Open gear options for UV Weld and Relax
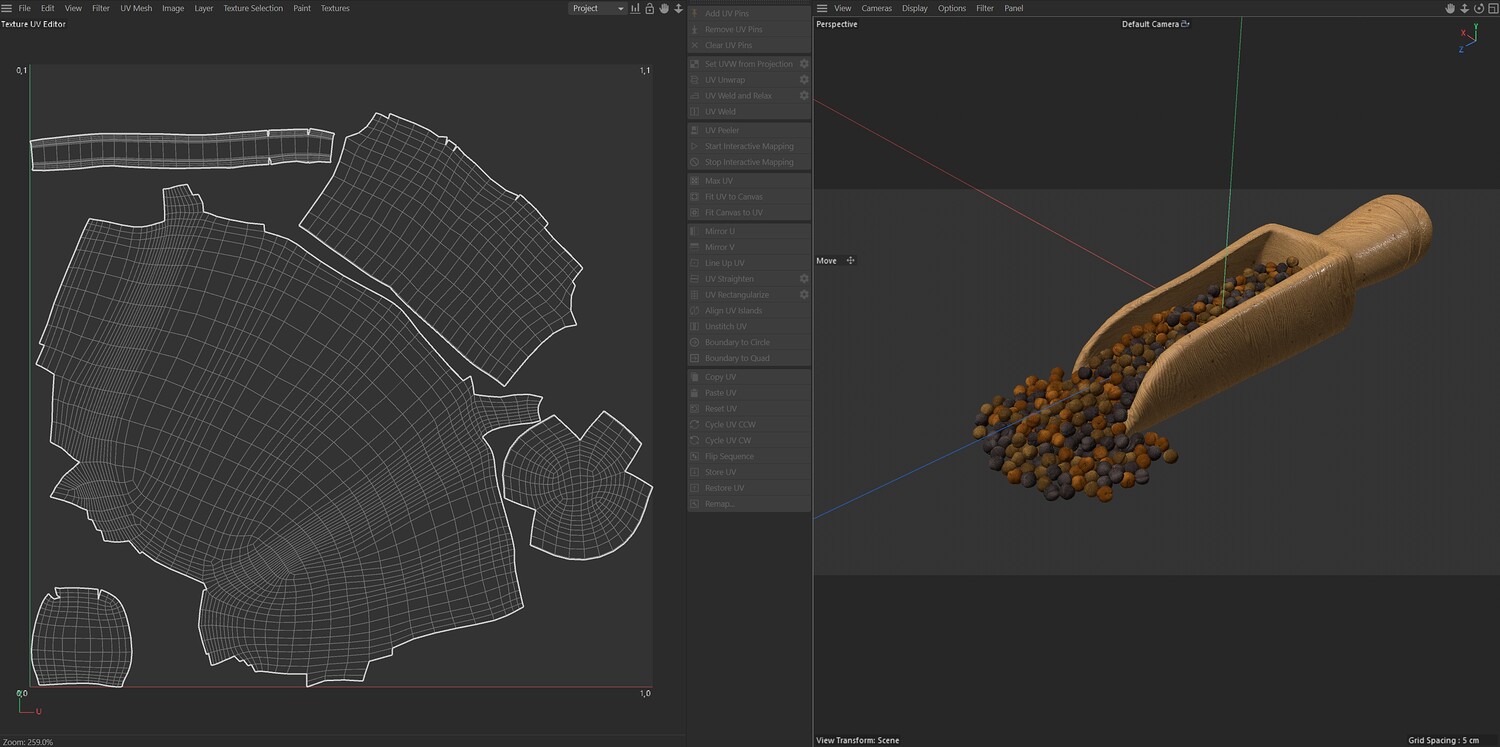 803,96
